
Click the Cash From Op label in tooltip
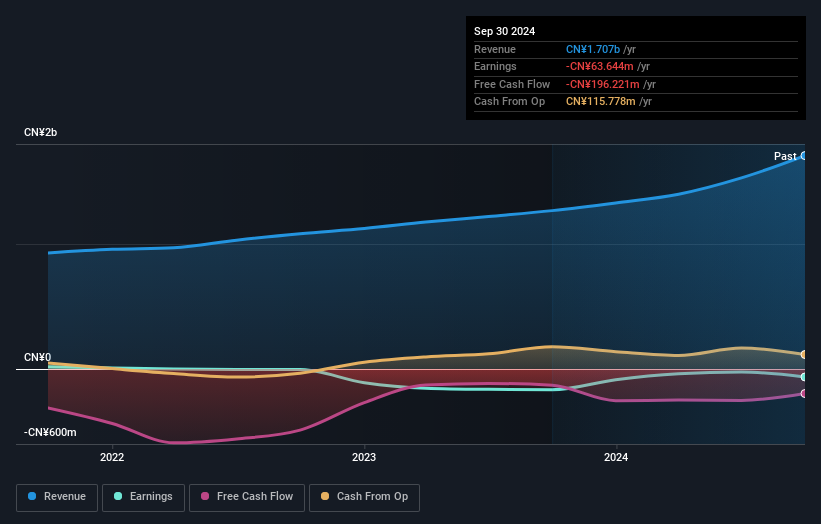509,102
